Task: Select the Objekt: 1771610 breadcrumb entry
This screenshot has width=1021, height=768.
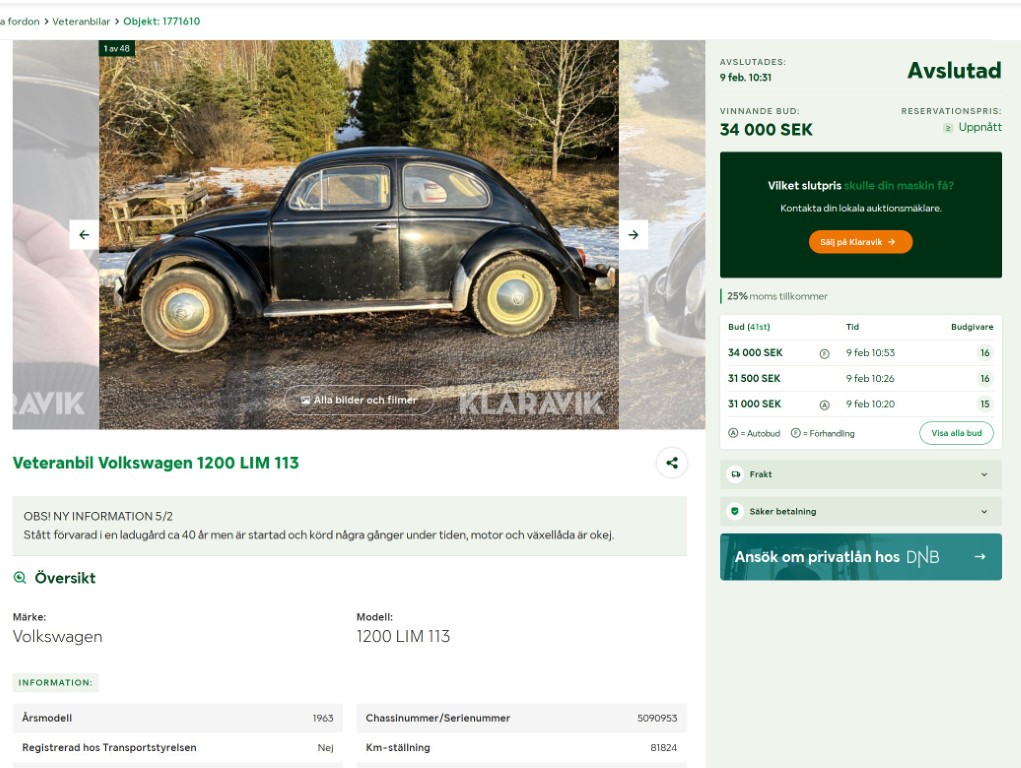Action: coord(160,20)
